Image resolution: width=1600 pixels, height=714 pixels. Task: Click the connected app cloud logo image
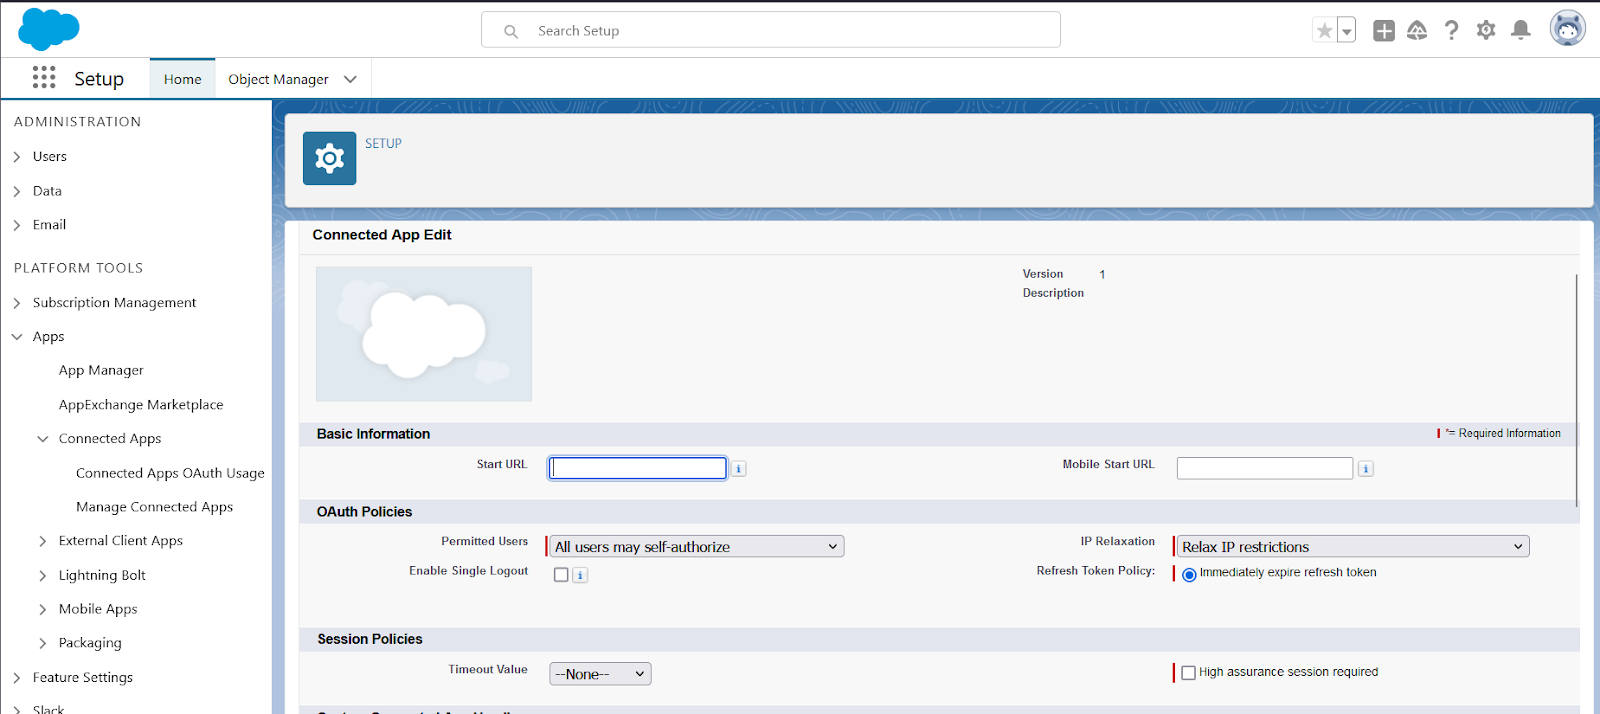424,334
